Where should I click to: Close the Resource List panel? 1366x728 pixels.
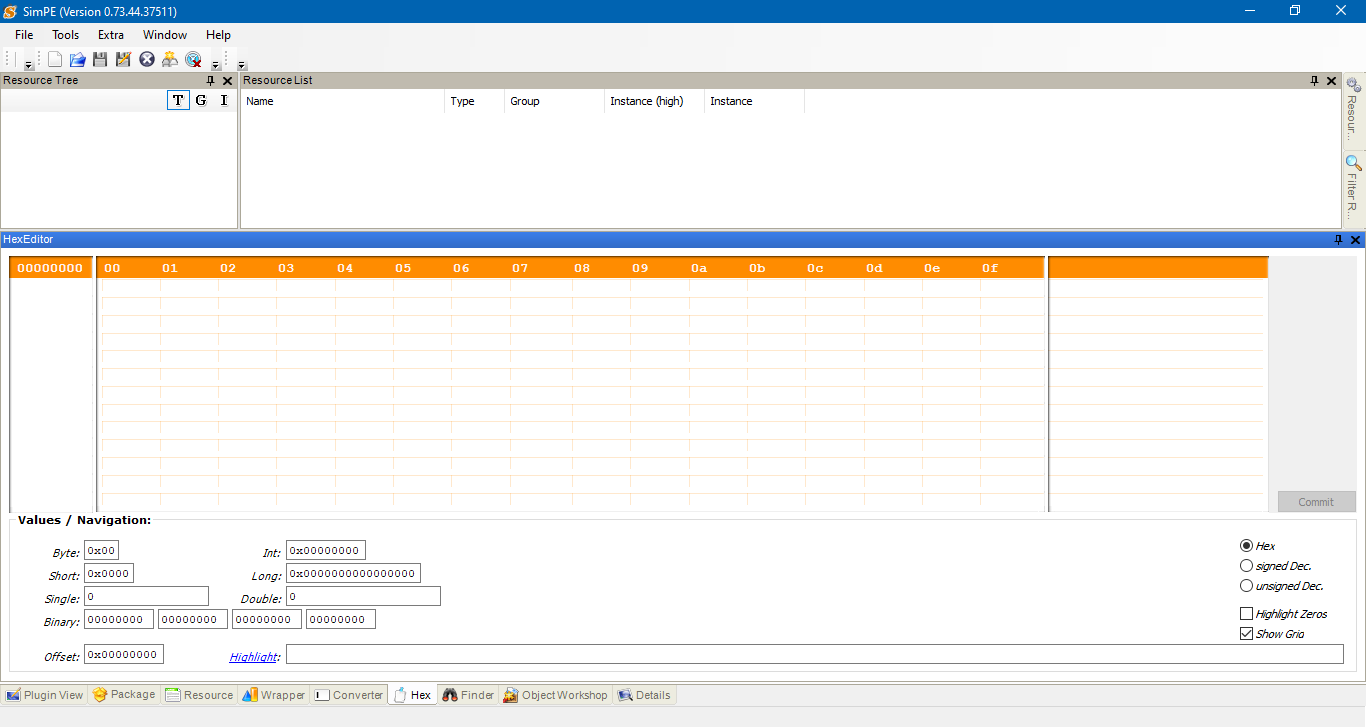(x=1331, y=81)
